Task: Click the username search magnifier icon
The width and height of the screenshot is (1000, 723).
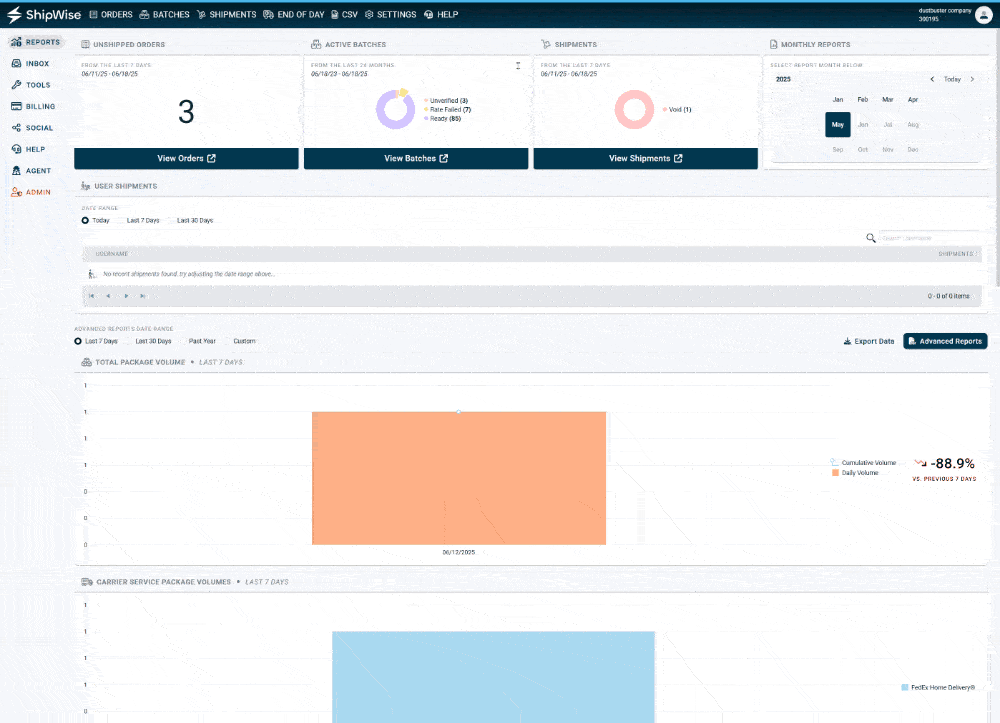Action: [x=871, y=238]
